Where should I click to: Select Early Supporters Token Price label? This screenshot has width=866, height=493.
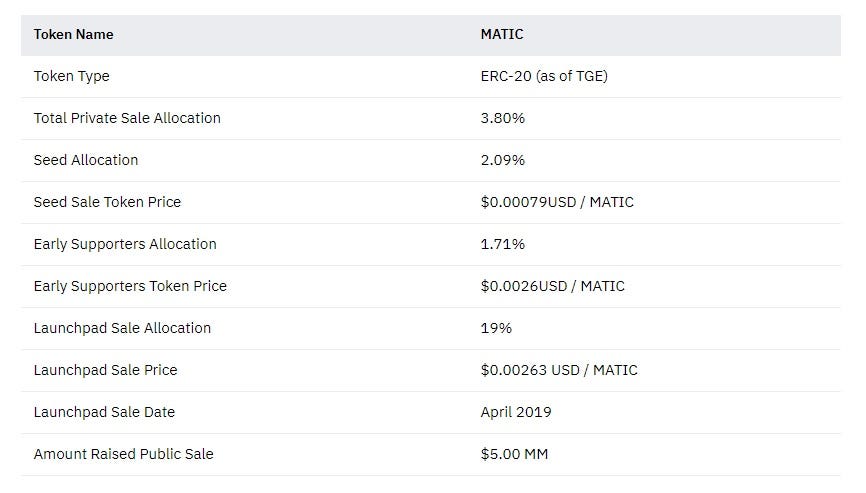pos(130,286)
